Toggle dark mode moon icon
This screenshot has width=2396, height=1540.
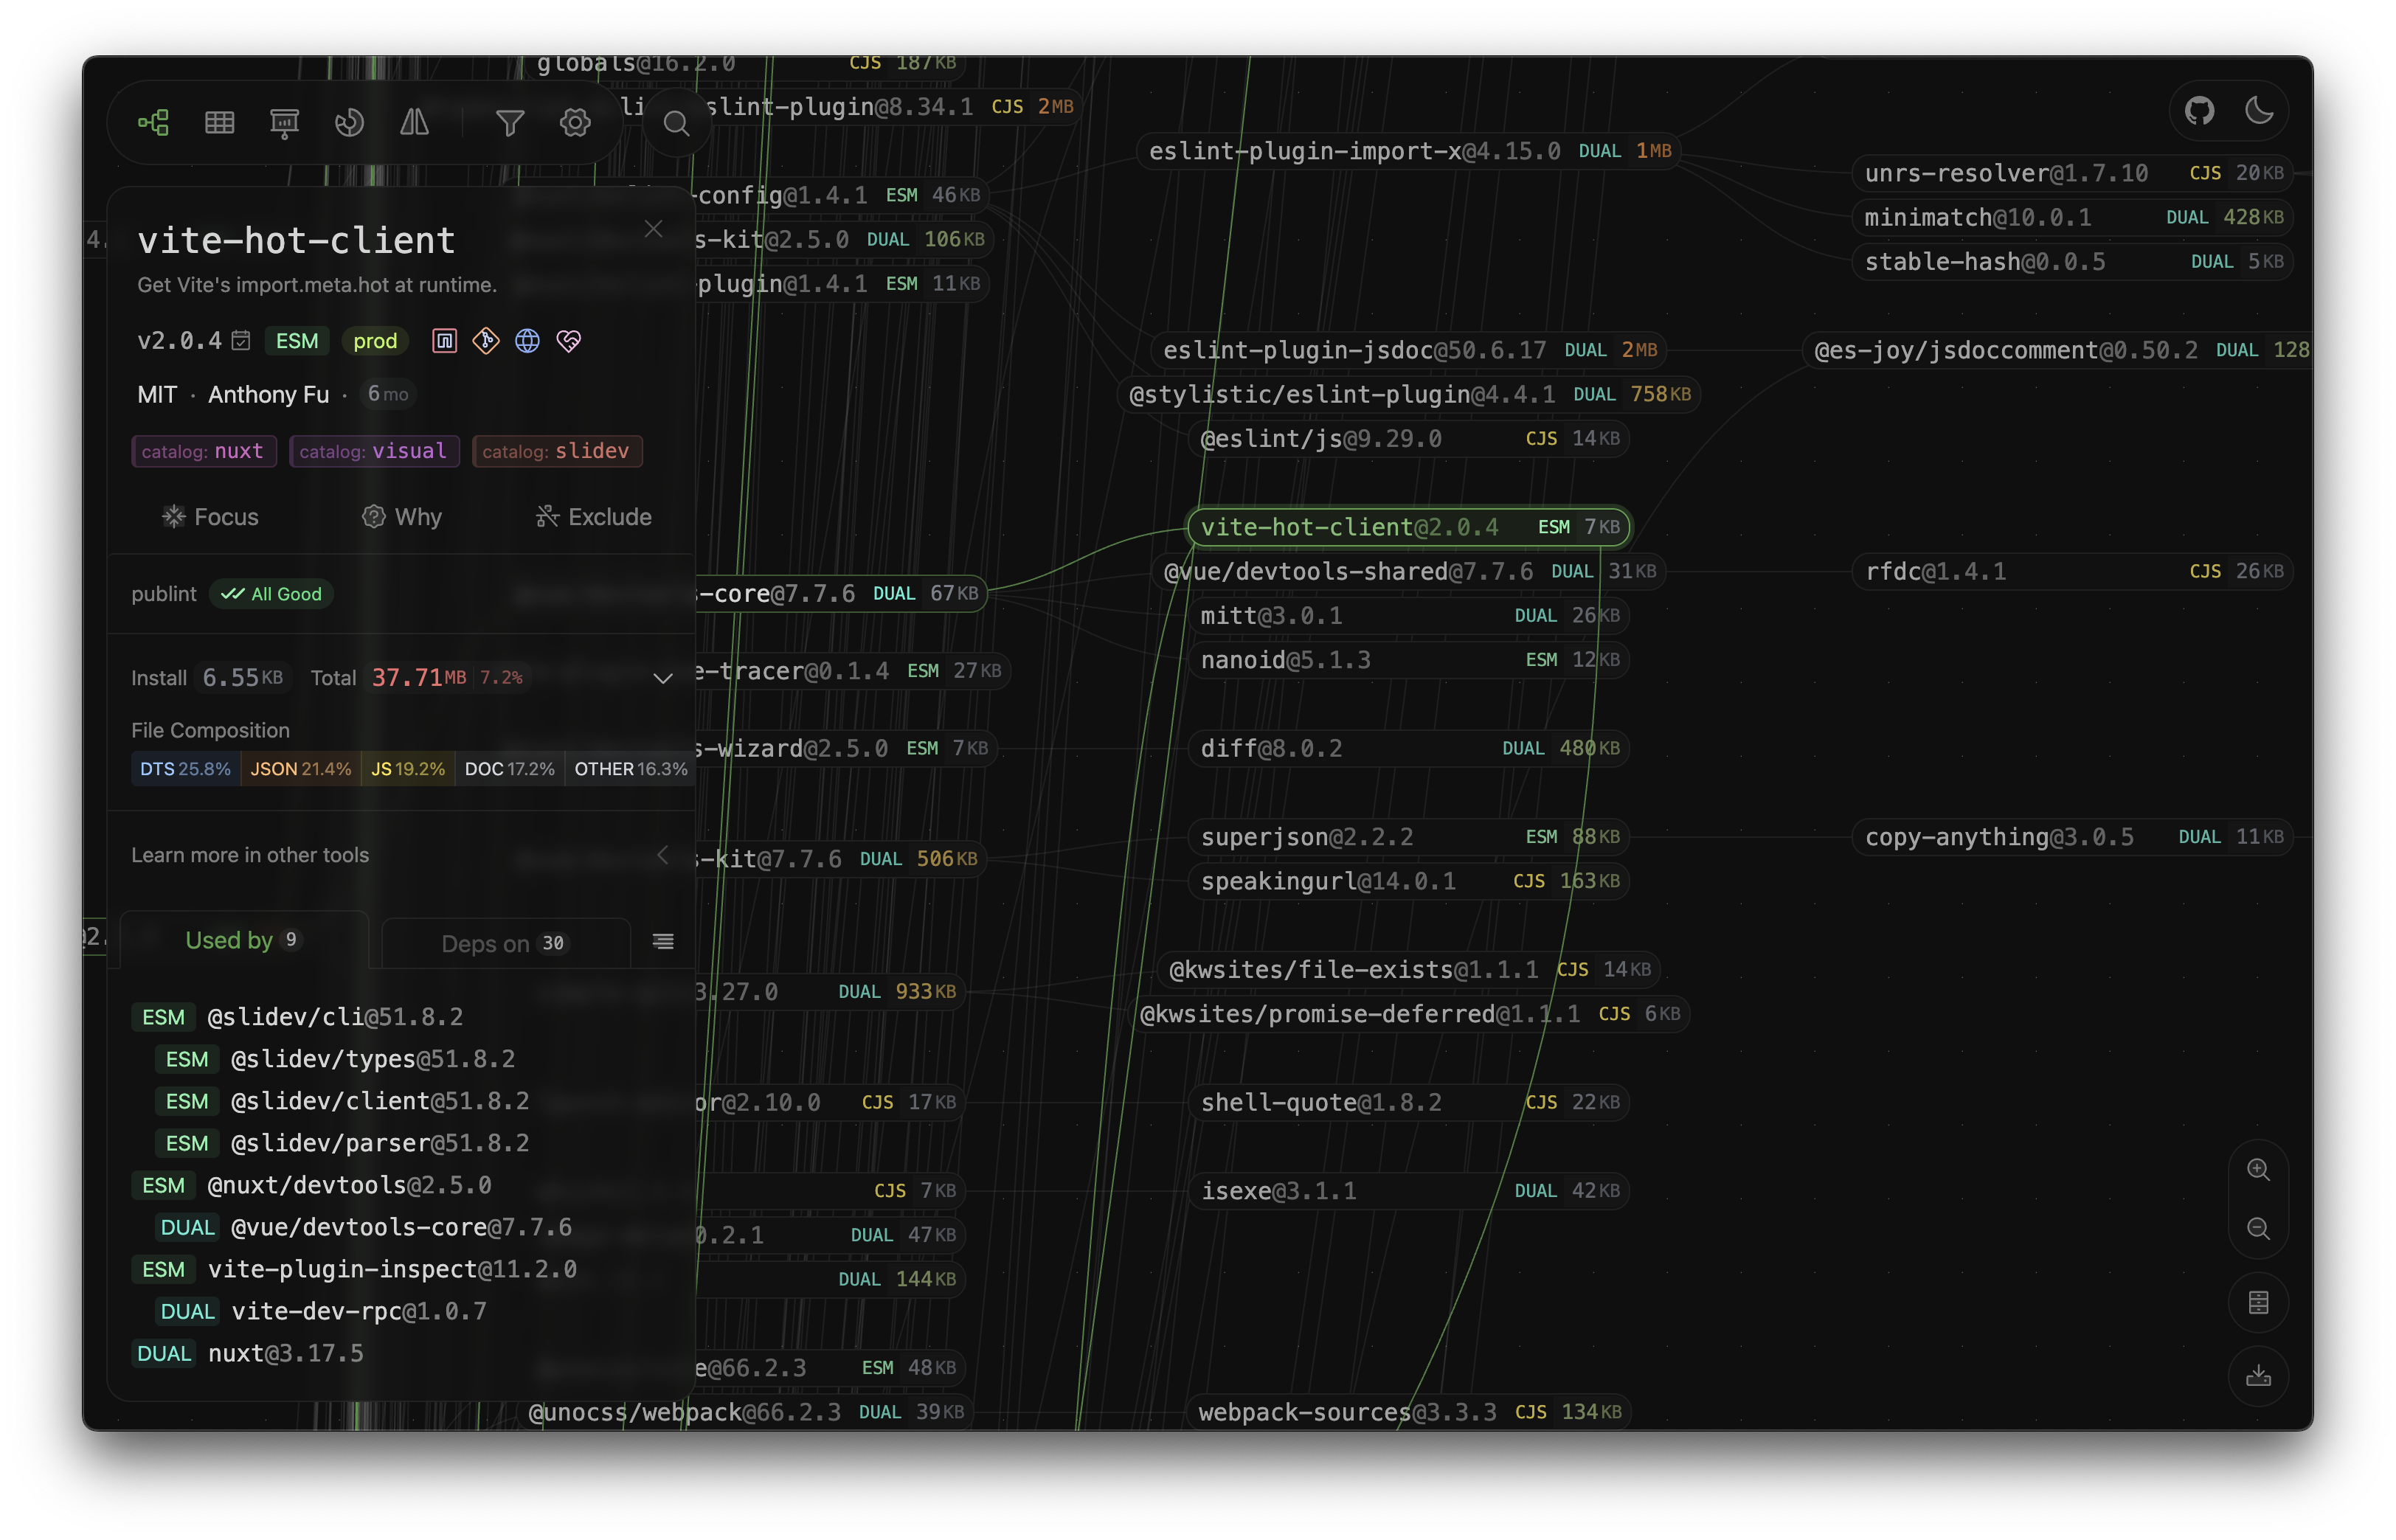[2260, 110]
